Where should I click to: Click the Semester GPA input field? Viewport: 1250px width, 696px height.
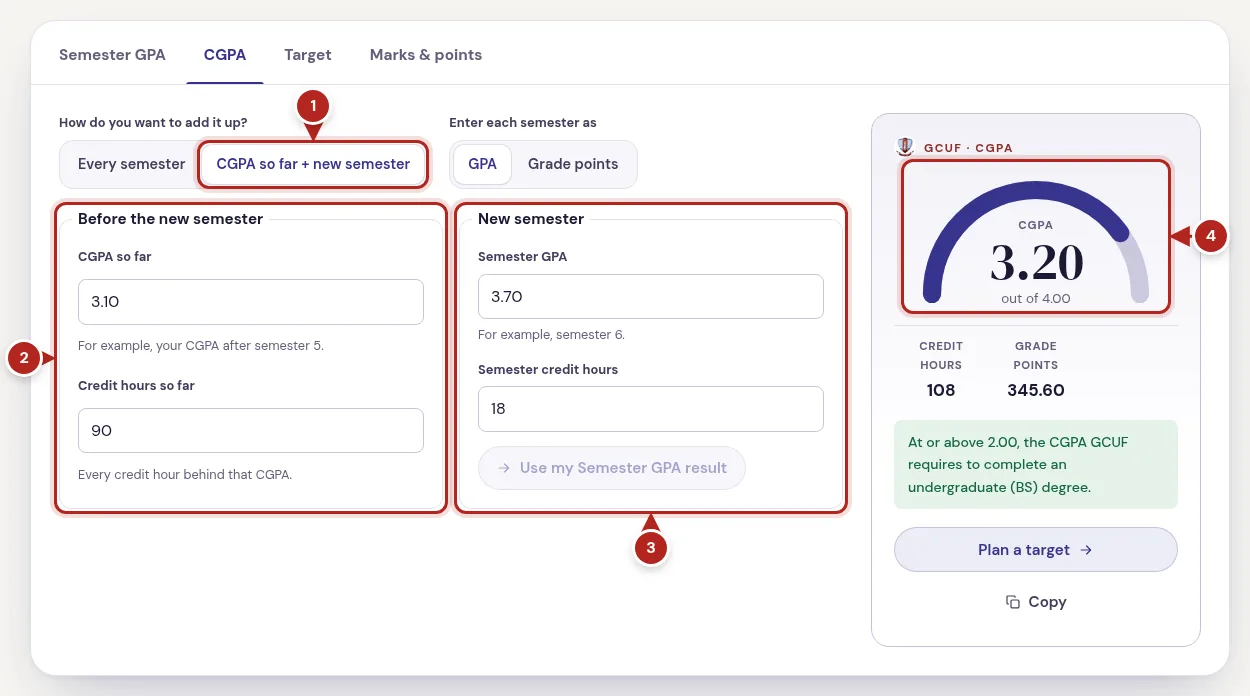(x=651, y=297)
